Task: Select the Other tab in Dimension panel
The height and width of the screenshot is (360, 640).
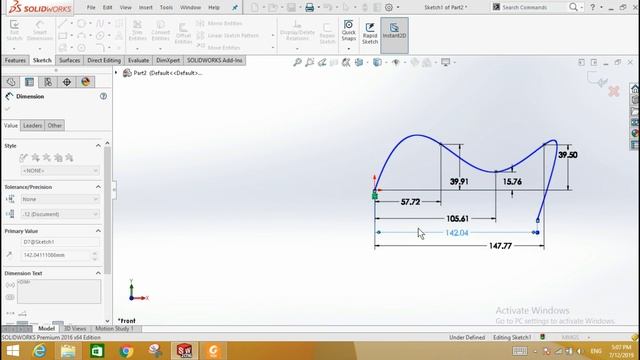Action: [x=55, y=125]
